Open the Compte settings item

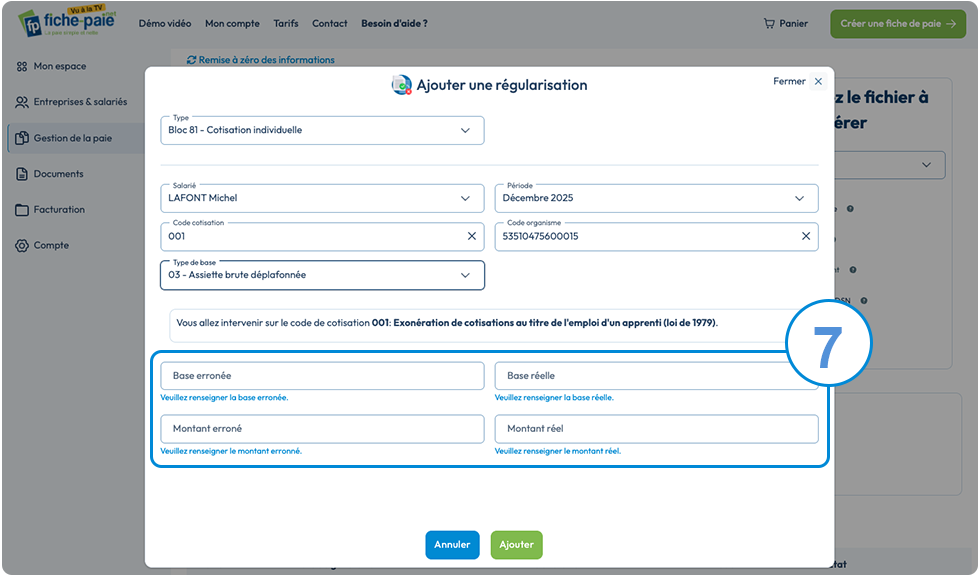point(42,246)
